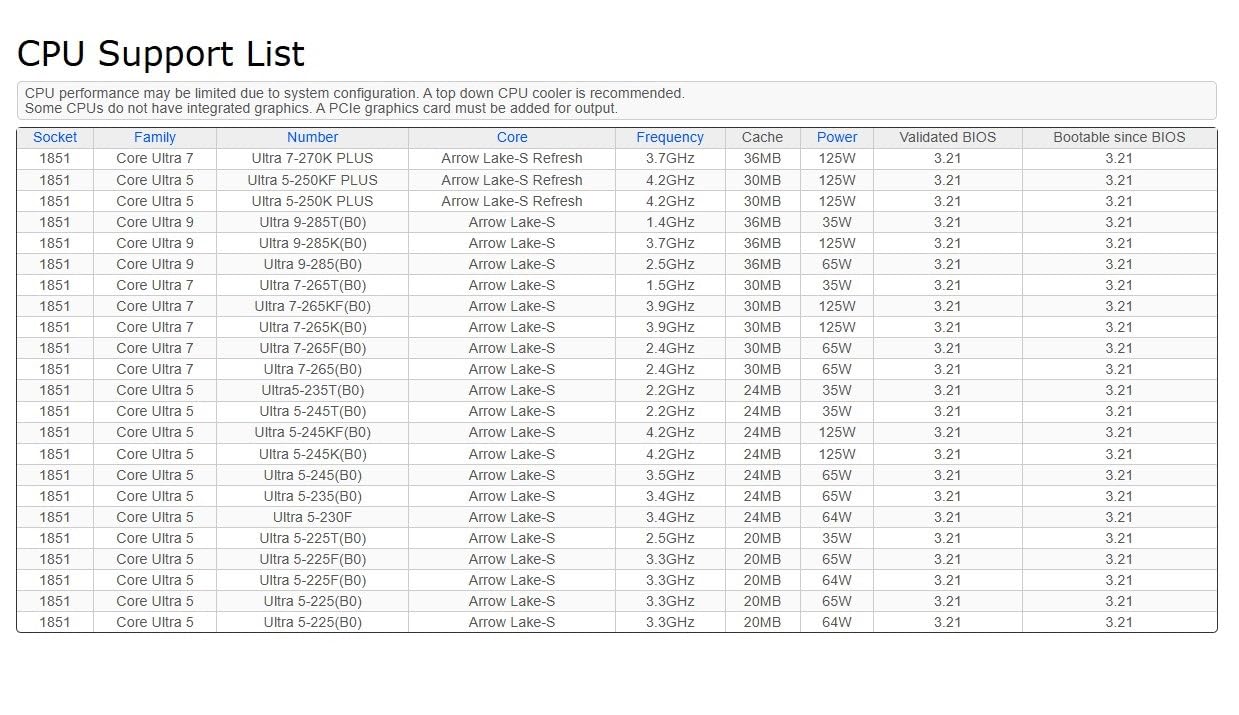Select the Ultra 9-285K(B0) cell
The height and width of the screenshot is (715, 1239).
pos(312,243)
